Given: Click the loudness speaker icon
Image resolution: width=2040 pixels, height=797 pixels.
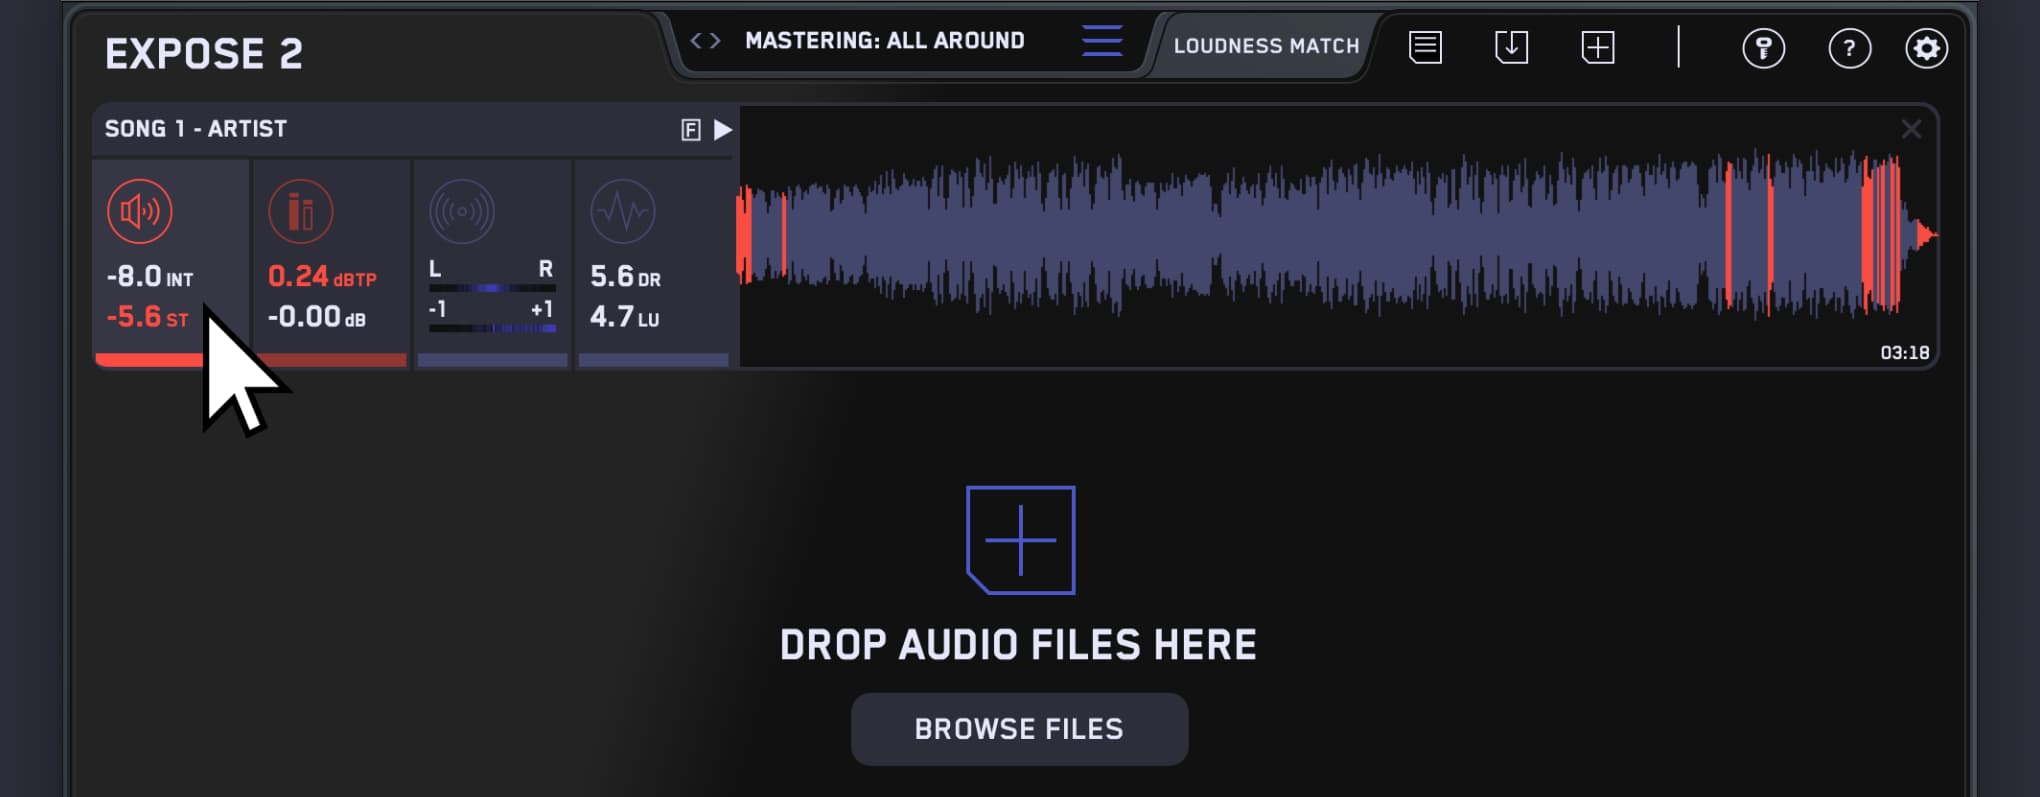Looking at the screenshot, I should (x=139, y=211).
